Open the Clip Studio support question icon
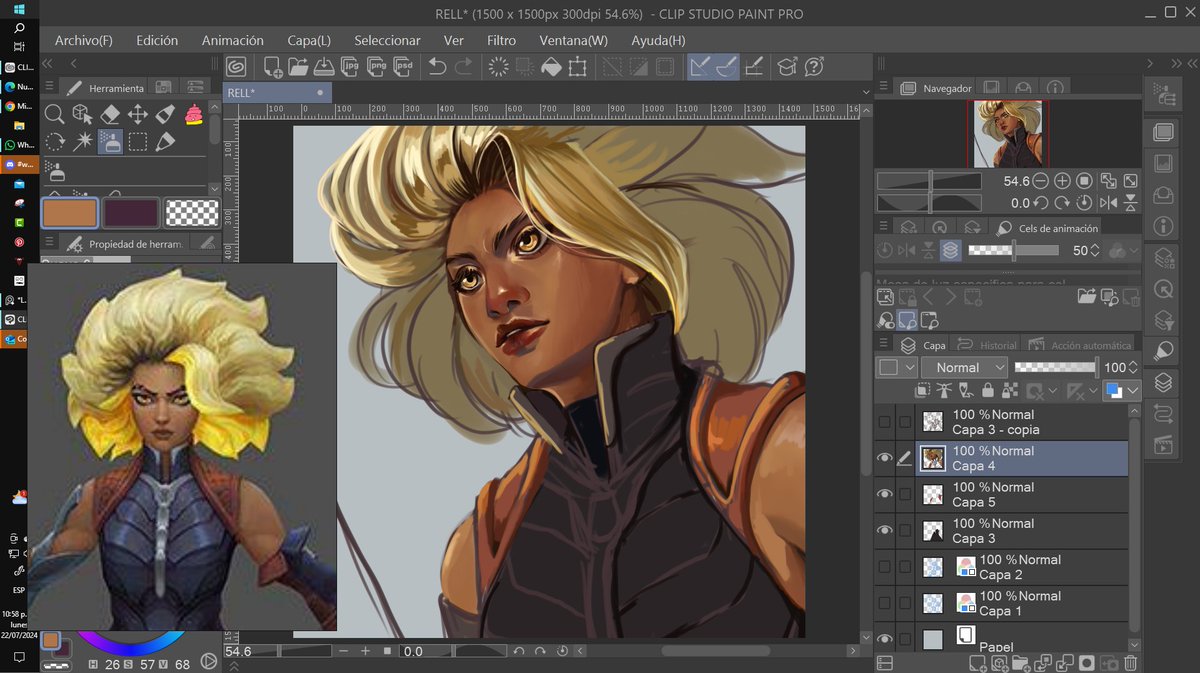 pyautogui.click(x=814, y=67)
